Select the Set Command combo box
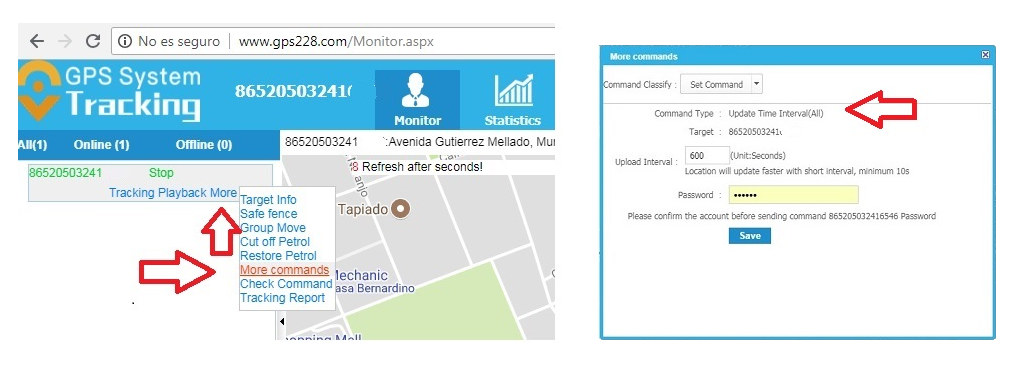Viewport: 1025px width, 375px height. (722, 84)
